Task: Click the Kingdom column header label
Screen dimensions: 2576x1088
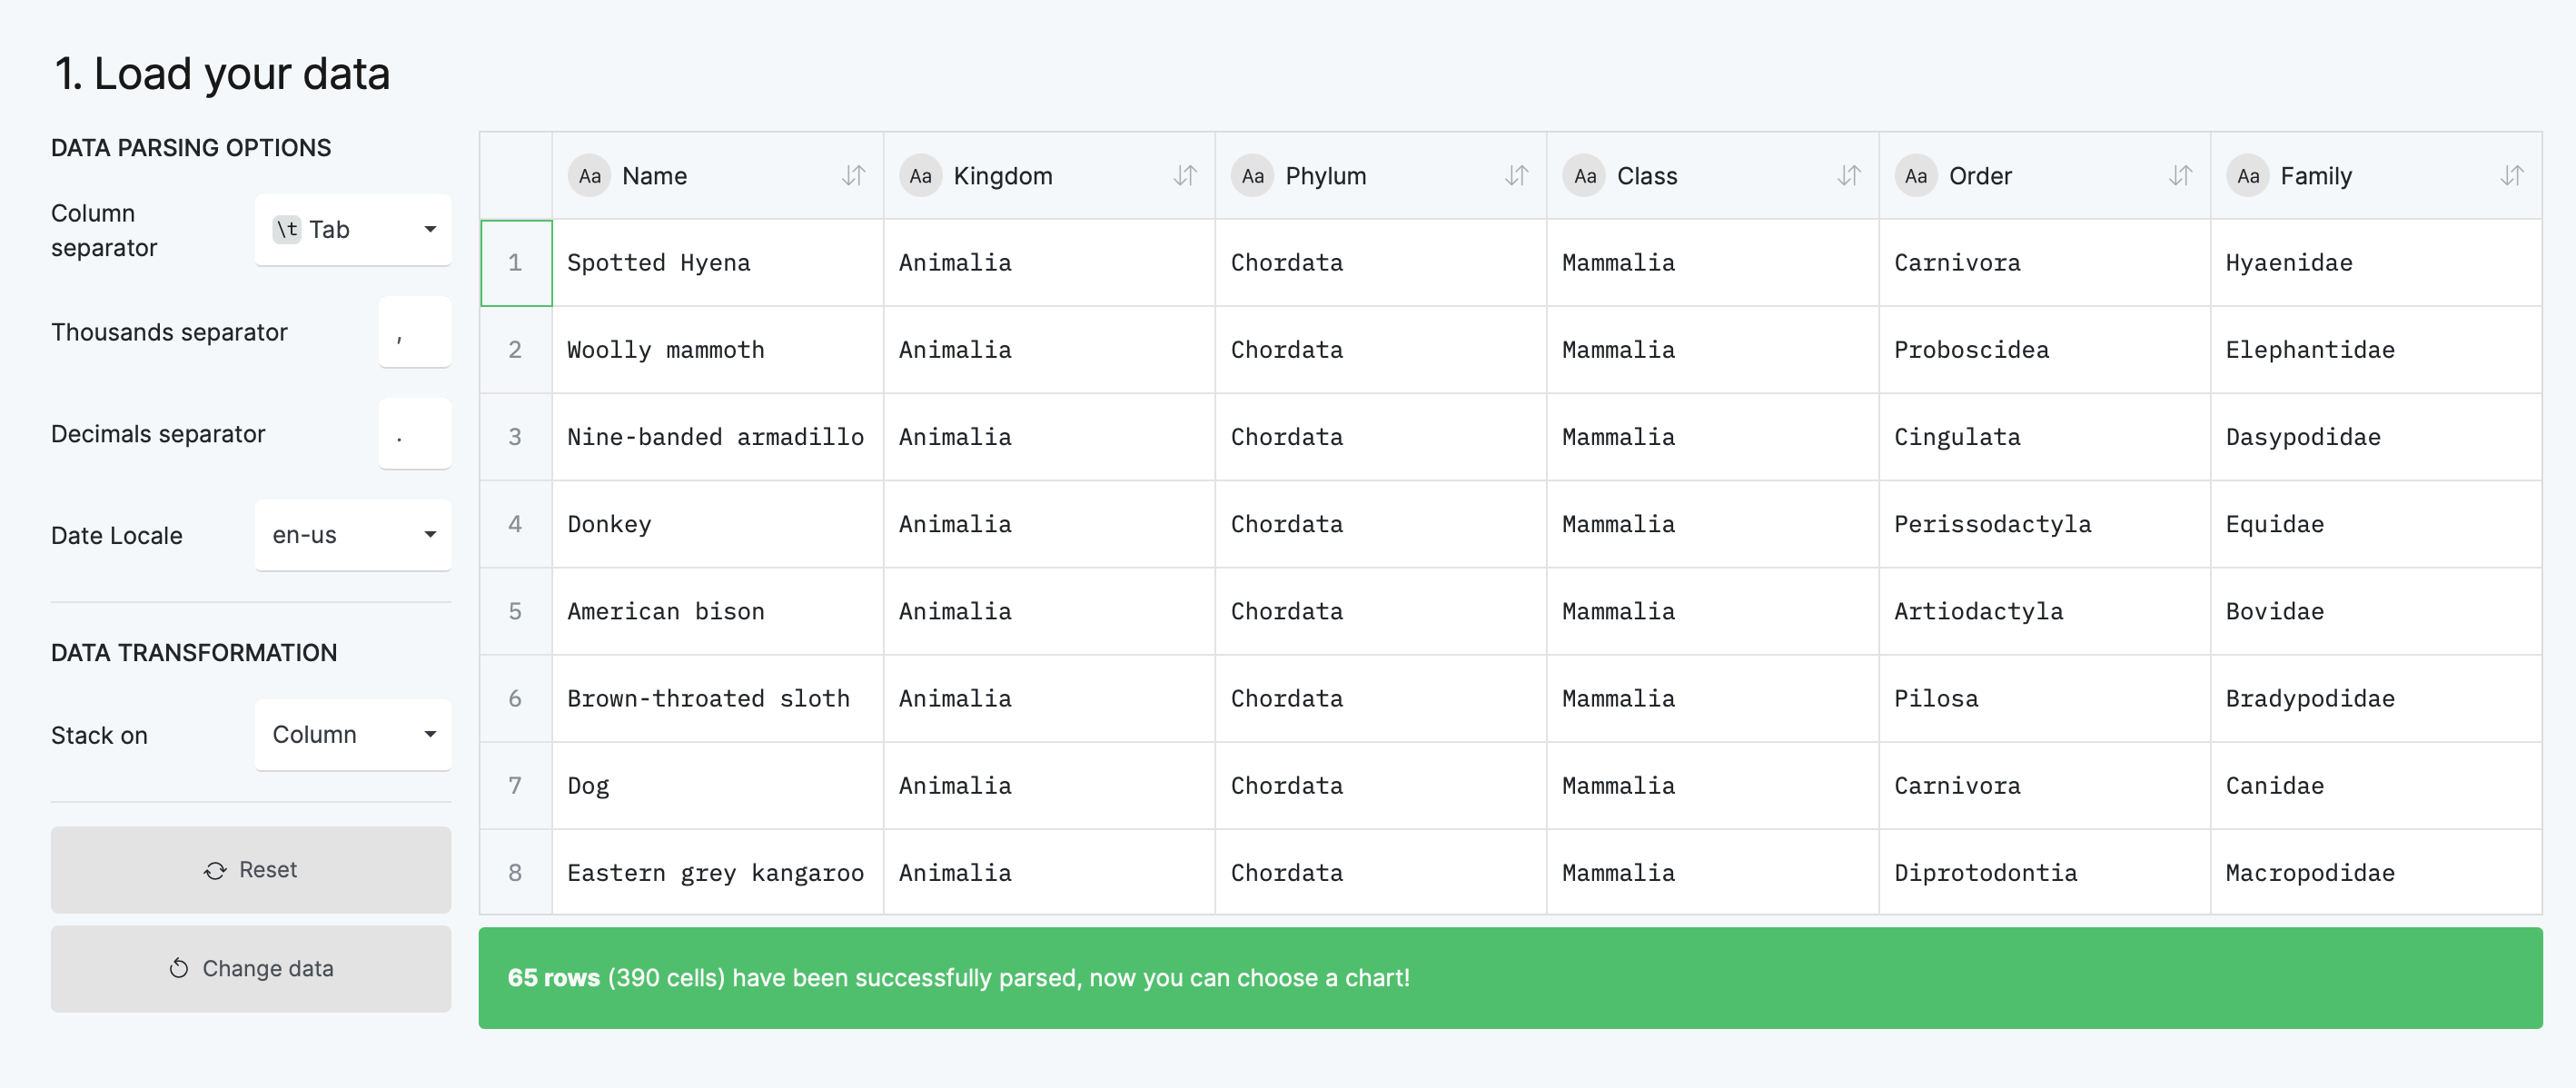Action: pyautogui.click(x=1003, y=176)
